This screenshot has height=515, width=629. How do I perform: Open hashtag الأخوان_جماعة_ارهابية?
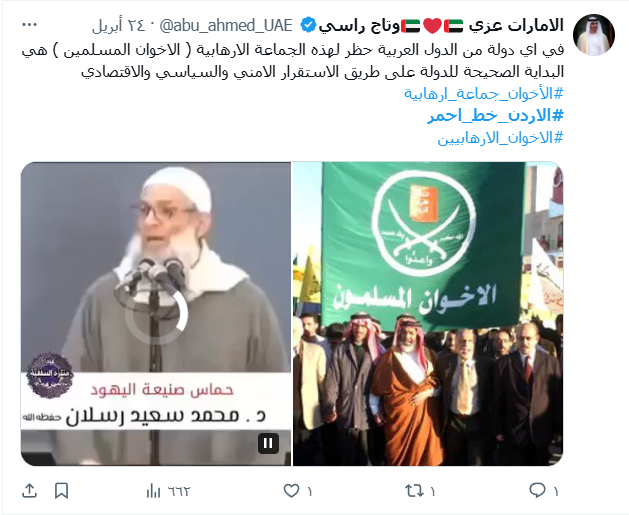[x=483, y=94]
